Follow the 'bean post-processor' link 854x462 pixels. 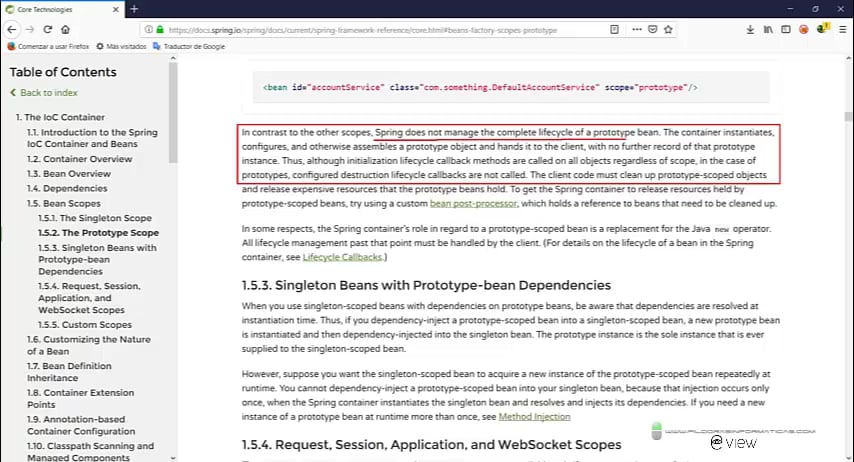click(473, 203)
